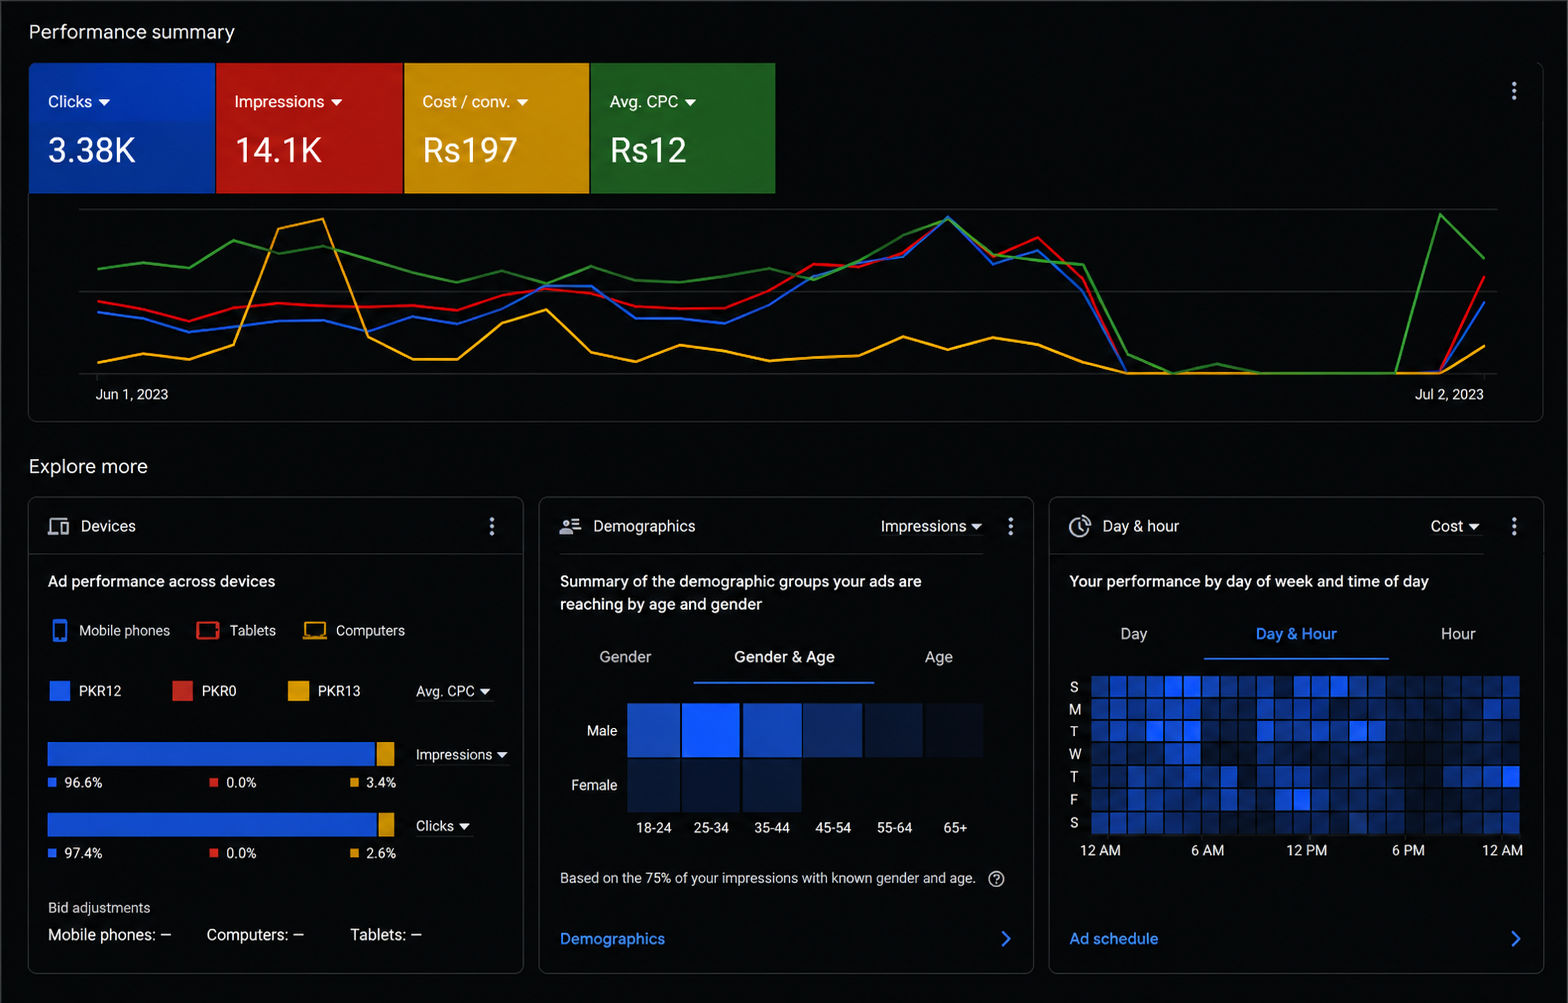1568x1003 pixels.
Task: Switch to the Day tab
Action: point(1134,634)
